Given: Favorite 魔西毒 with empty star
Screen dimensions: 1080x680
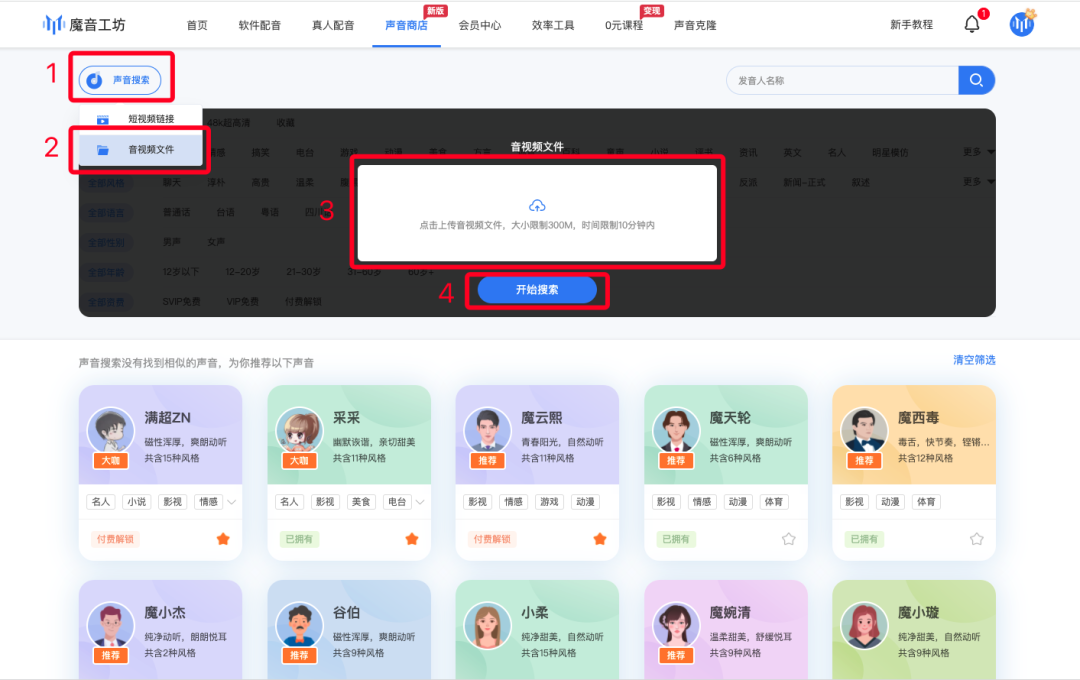Looking at the screenshot, I should [977, 539].
